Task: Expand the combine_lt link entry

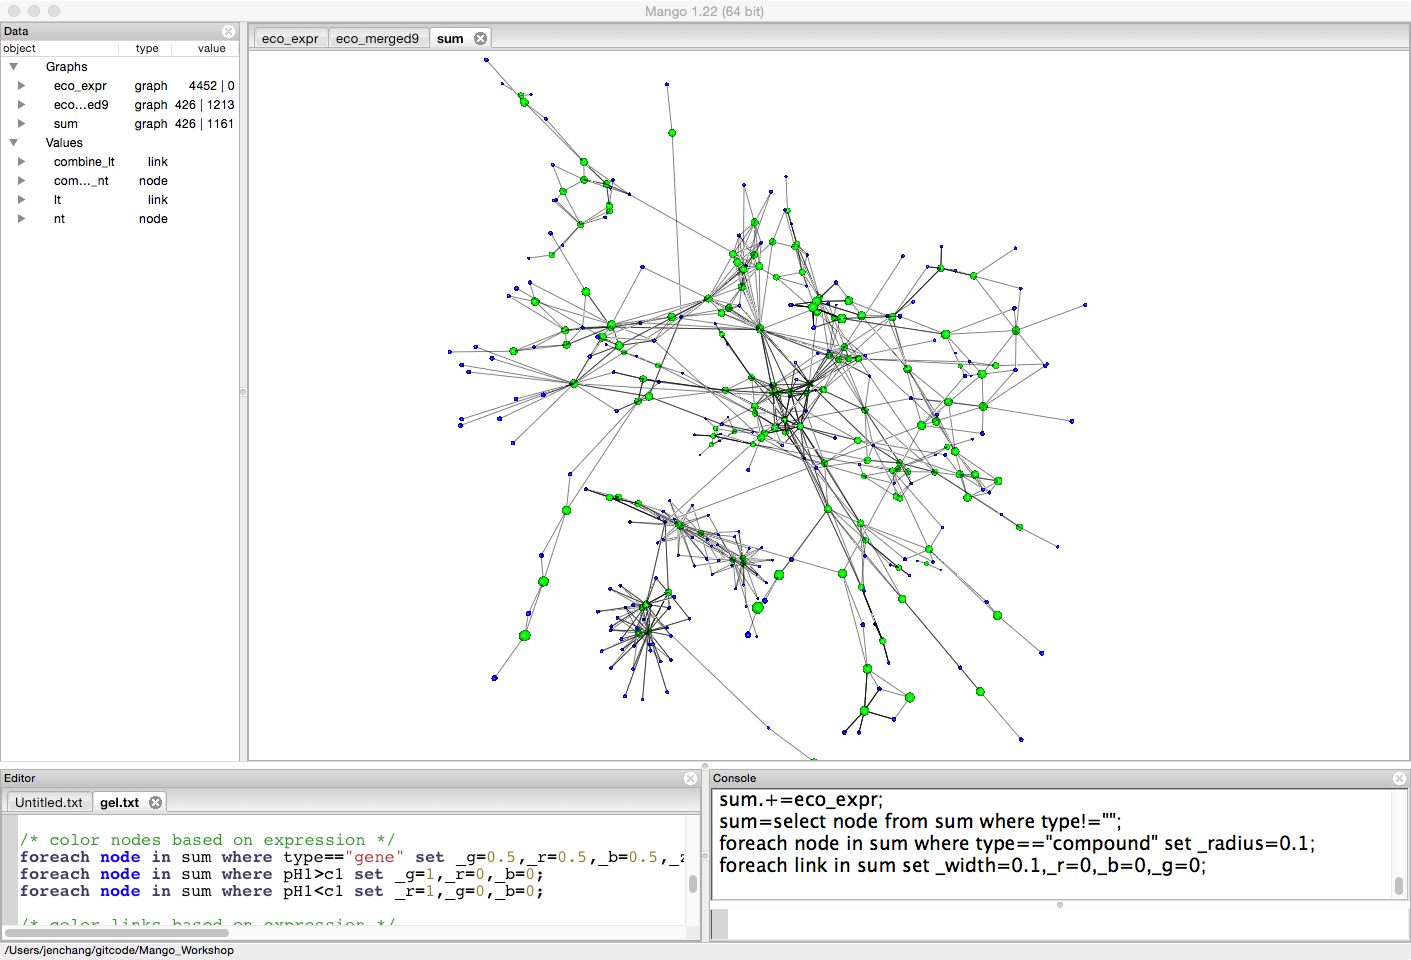Action: [x=21, y=162]
